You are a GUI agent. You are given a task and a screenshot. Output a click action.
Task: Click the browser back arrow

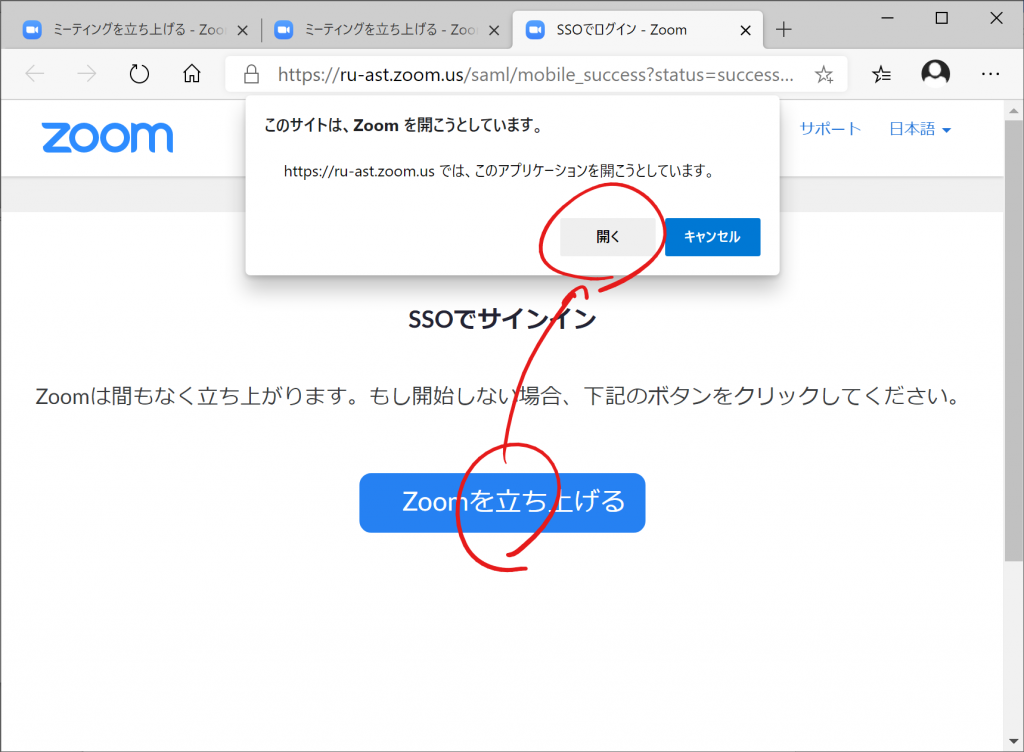(35, 74)
